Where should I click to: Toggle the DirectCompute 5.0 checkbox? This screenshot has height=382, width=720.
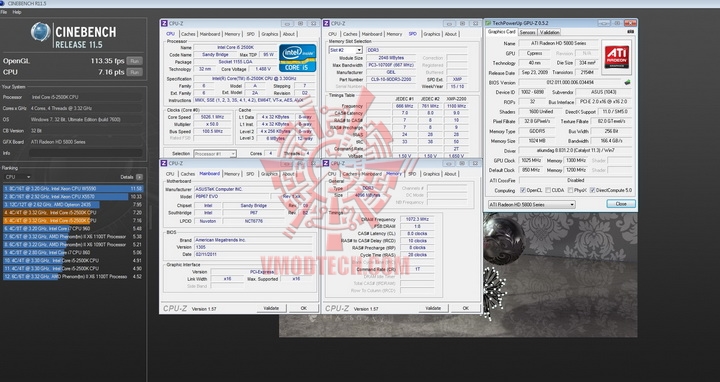tap(592, 190)
